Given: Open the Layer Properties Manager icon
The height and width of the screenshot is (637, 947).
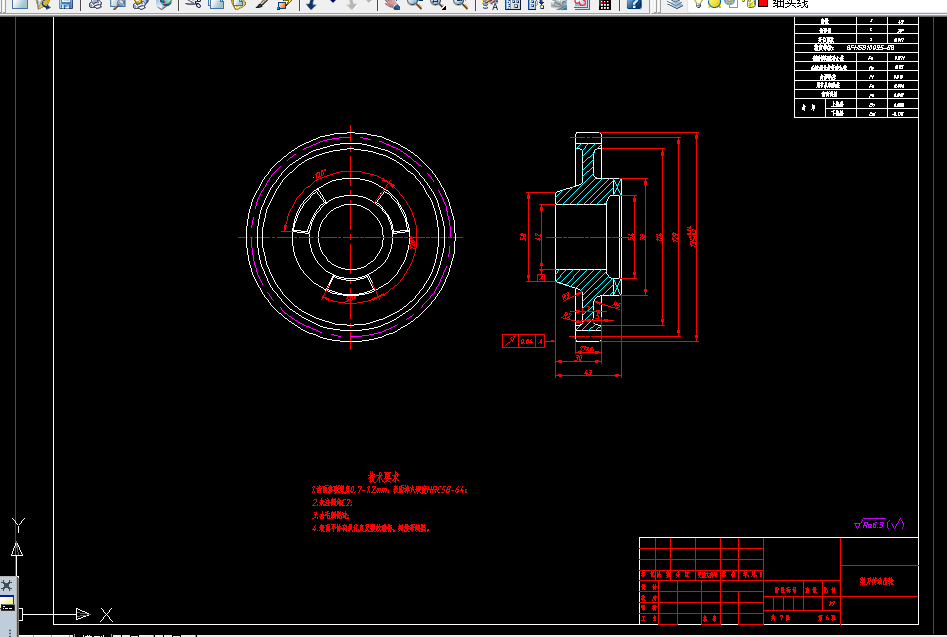Looking at the screenshot, I should click(x=675, y=4).
